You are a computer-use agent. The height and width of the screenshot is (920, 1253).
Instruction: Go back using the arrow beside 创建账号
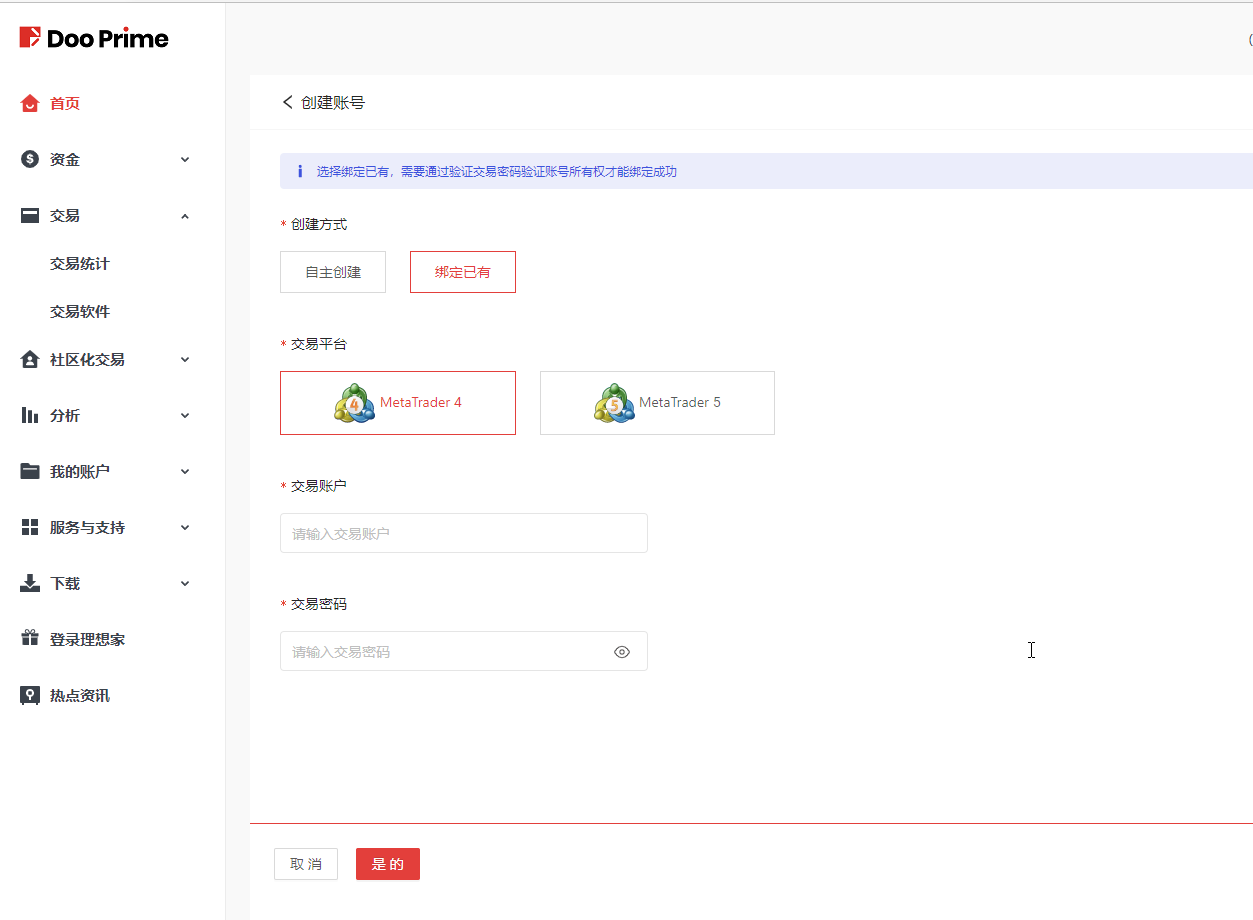click(288, 102)
